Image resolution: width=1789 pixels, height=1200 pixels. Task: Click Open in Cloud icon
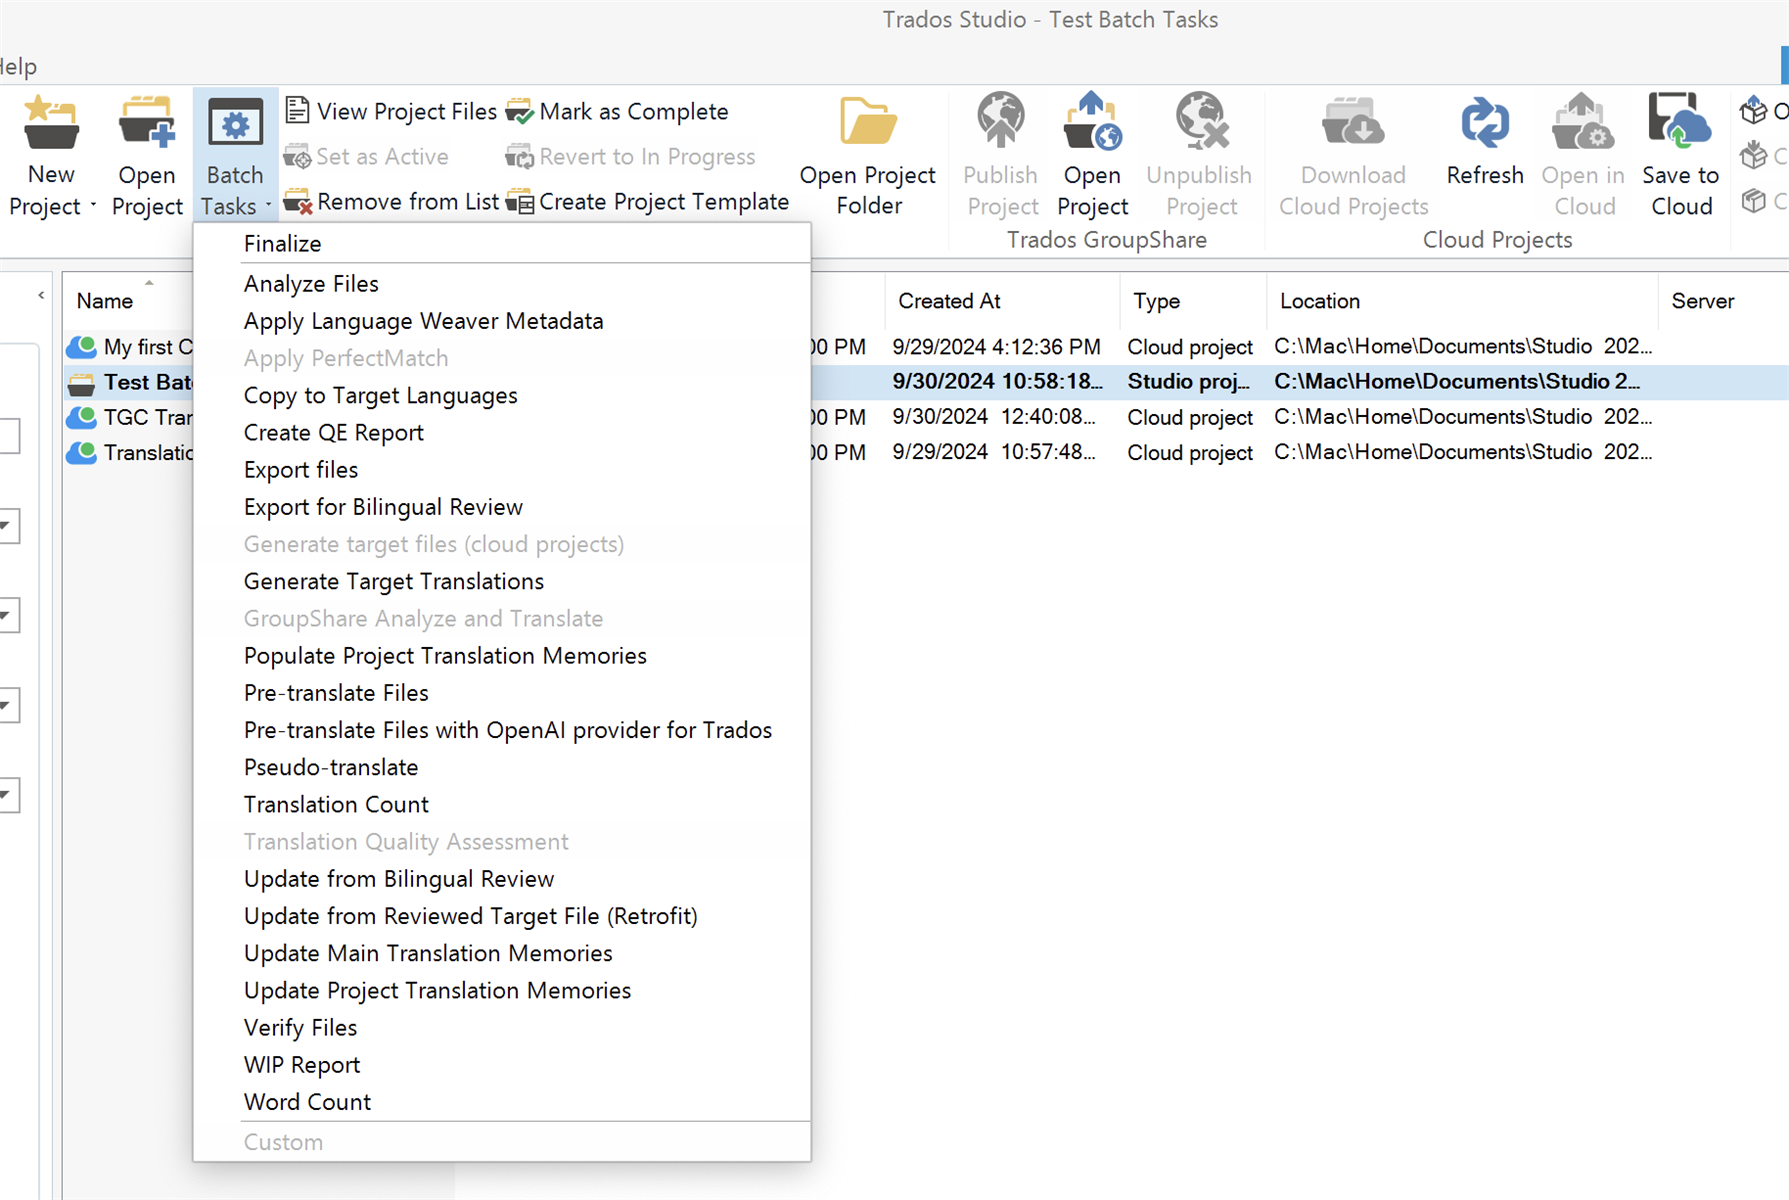click(x=1583, y=121)
